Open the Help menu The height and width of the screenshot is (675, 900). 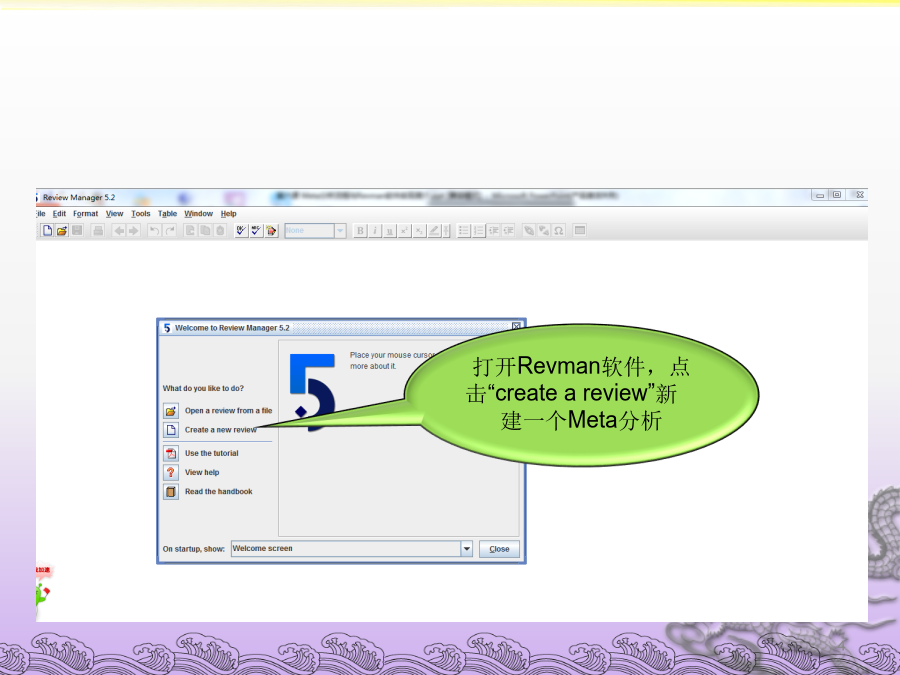tap(228, 214)
